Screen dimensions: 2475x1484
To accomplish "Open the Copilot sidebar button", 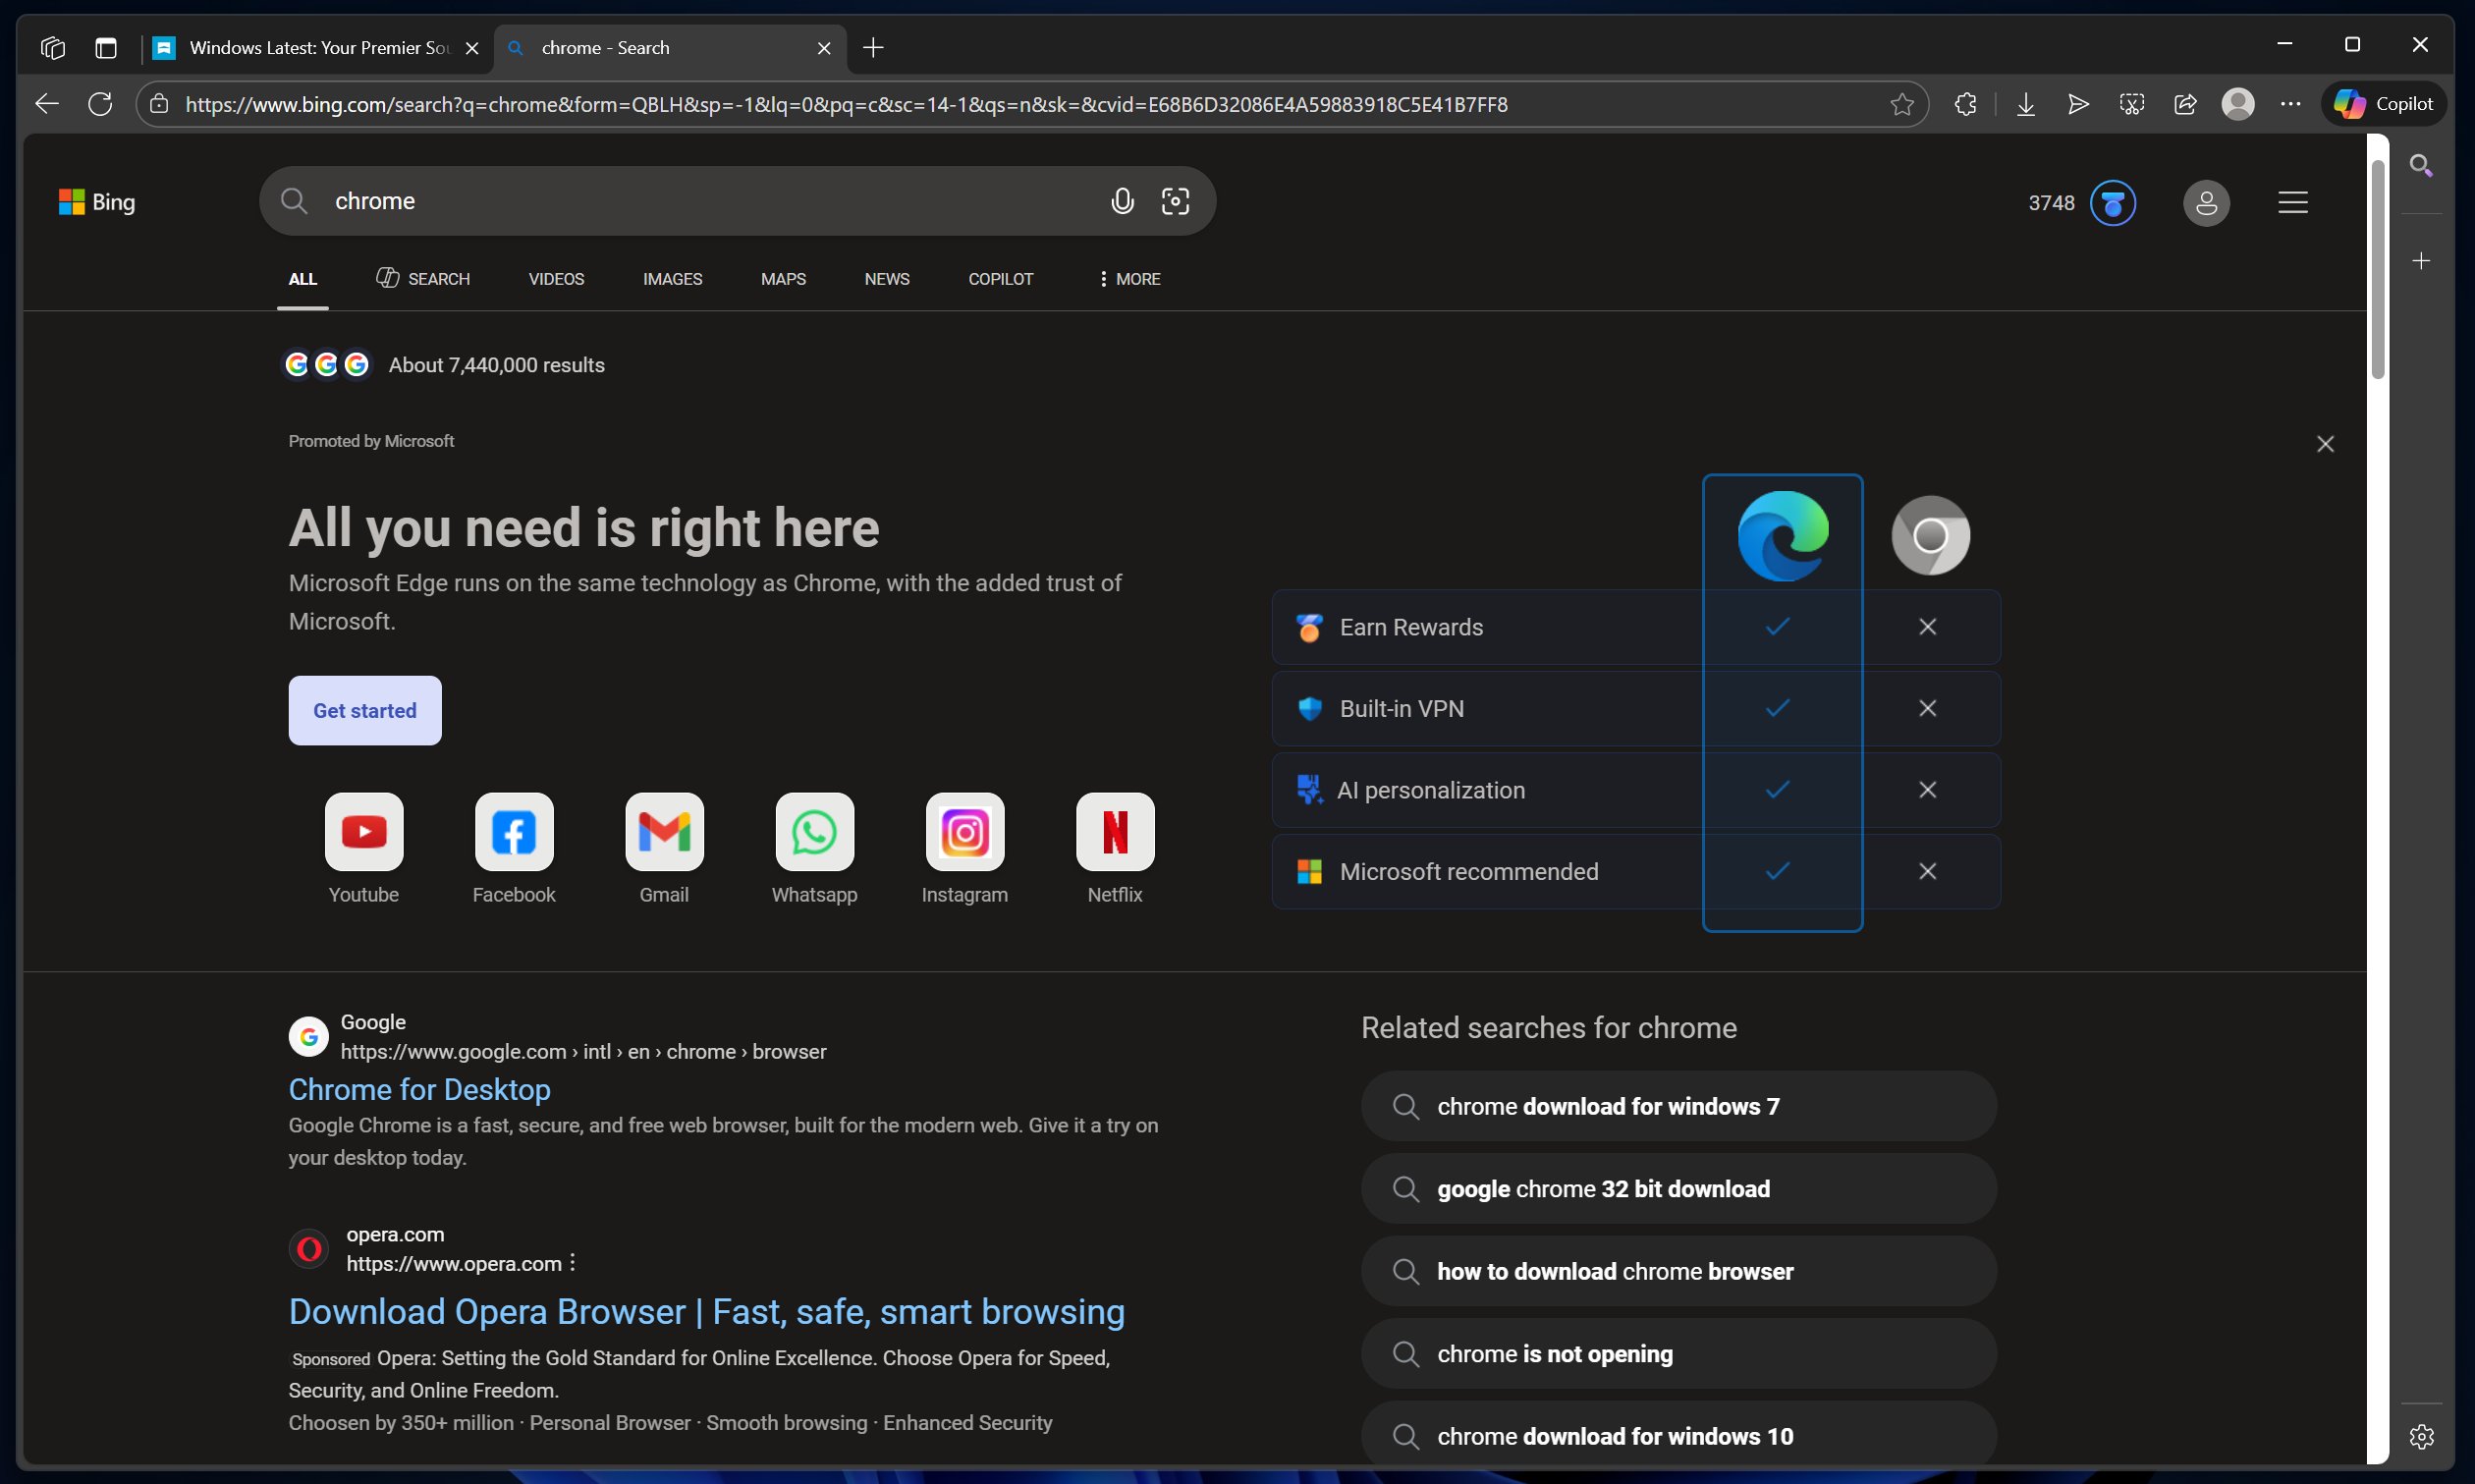I will (2384, 104).
